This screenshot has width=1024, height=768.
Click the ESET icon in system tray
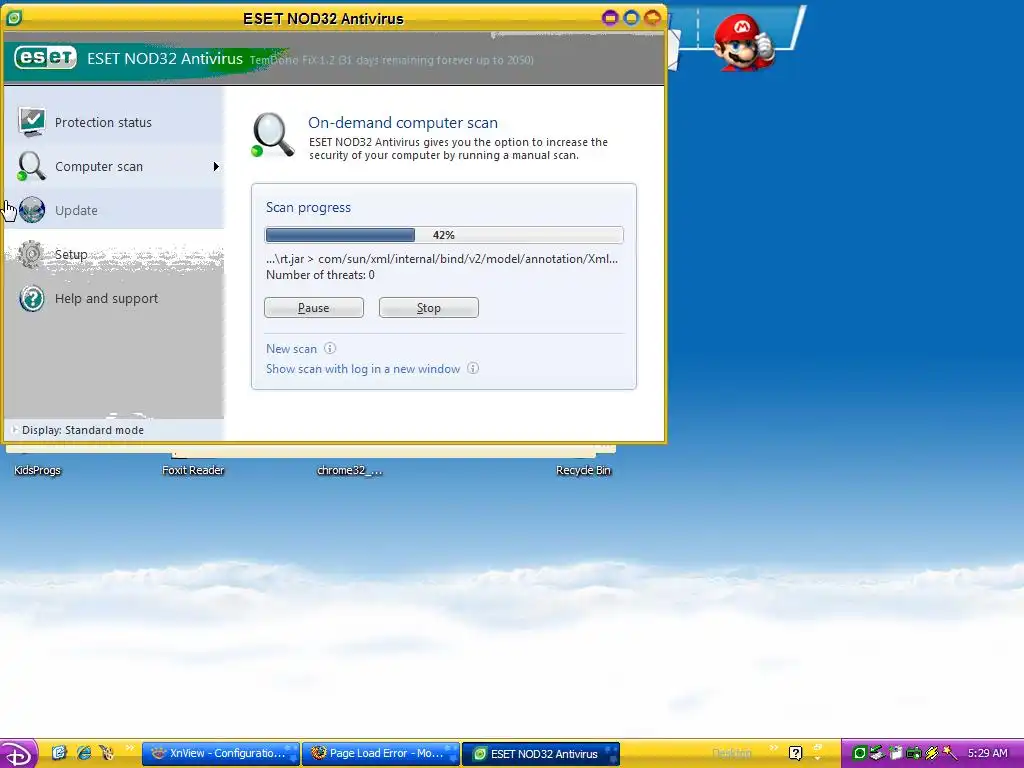click(x=859, y=754)
